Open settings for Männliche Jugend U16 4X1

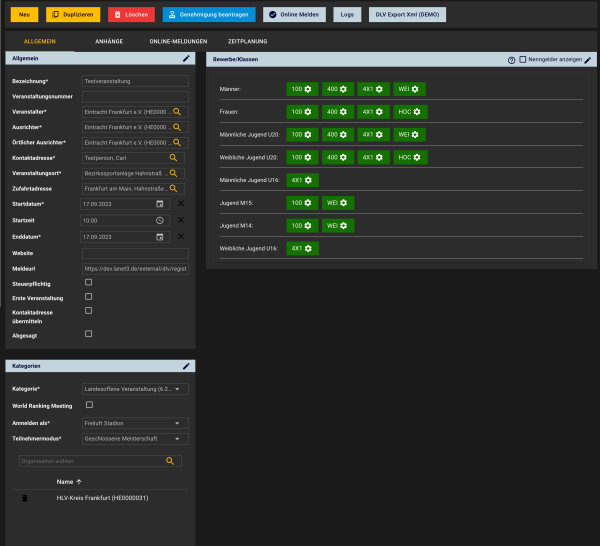click(308, 180)
